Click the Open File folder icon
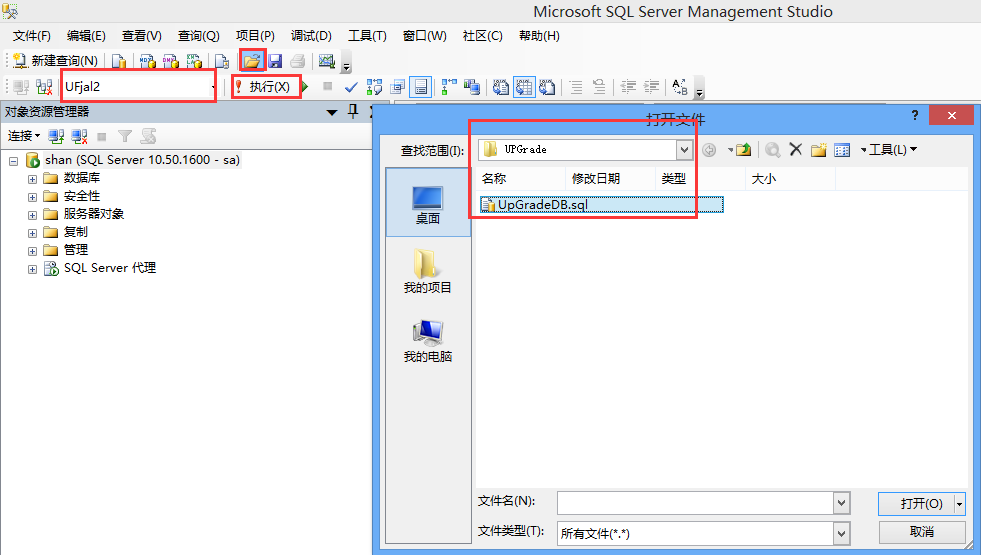 (252, 61)
